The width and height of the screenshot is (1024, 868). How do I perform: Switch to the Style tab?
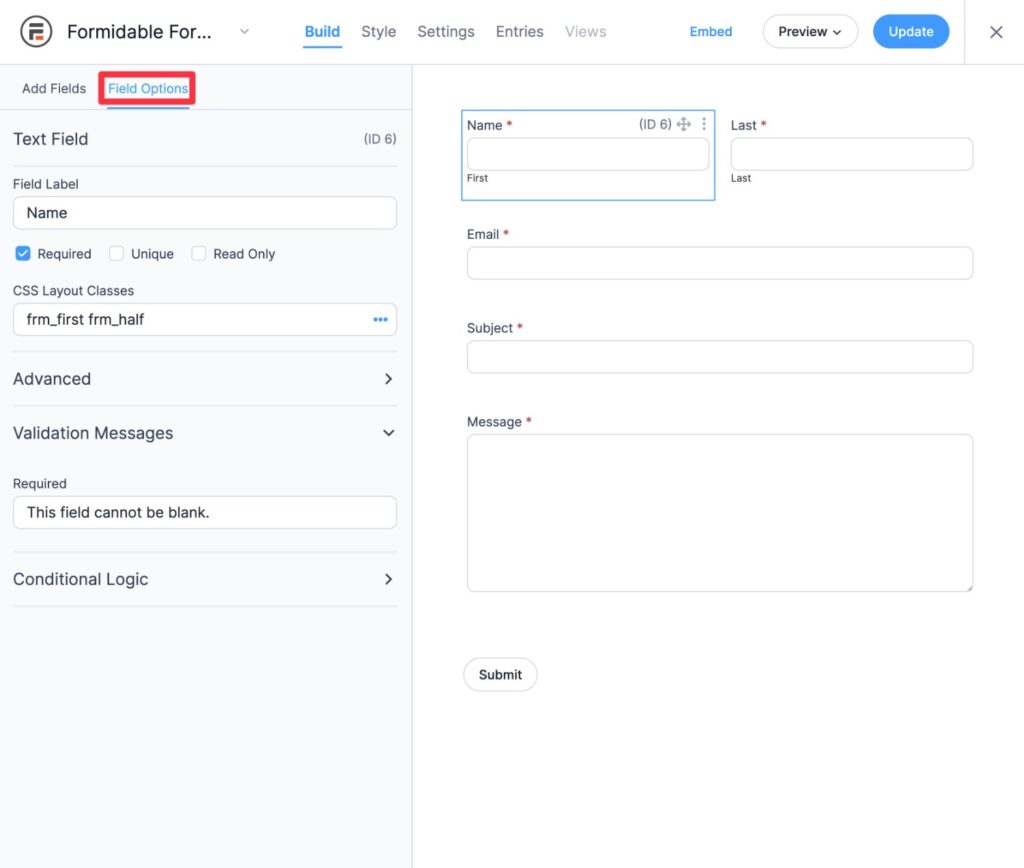click(378, 31)
